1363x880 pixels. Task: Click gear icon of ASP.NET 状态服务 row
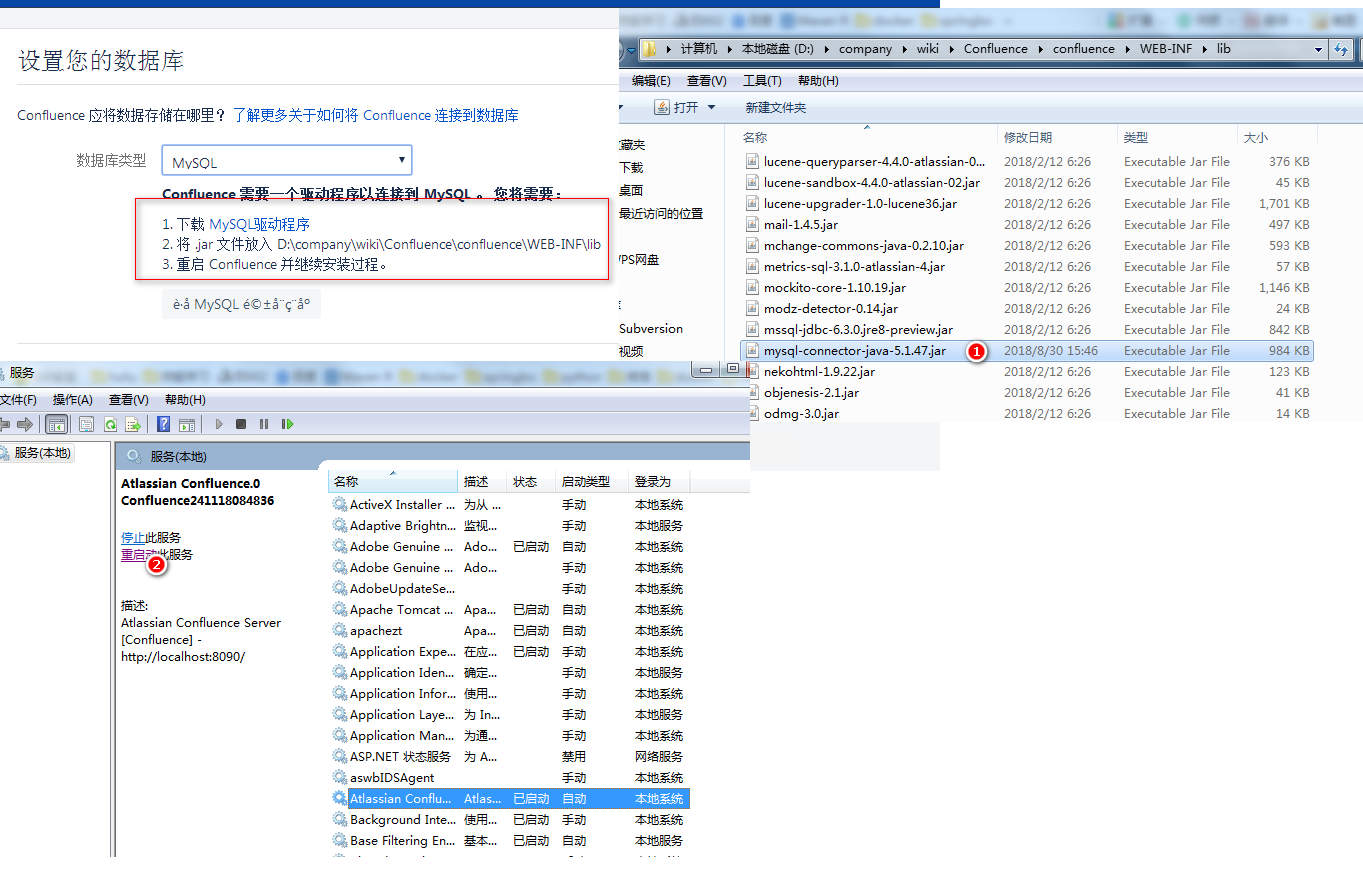pyautogui.click(x=340, y=757)
